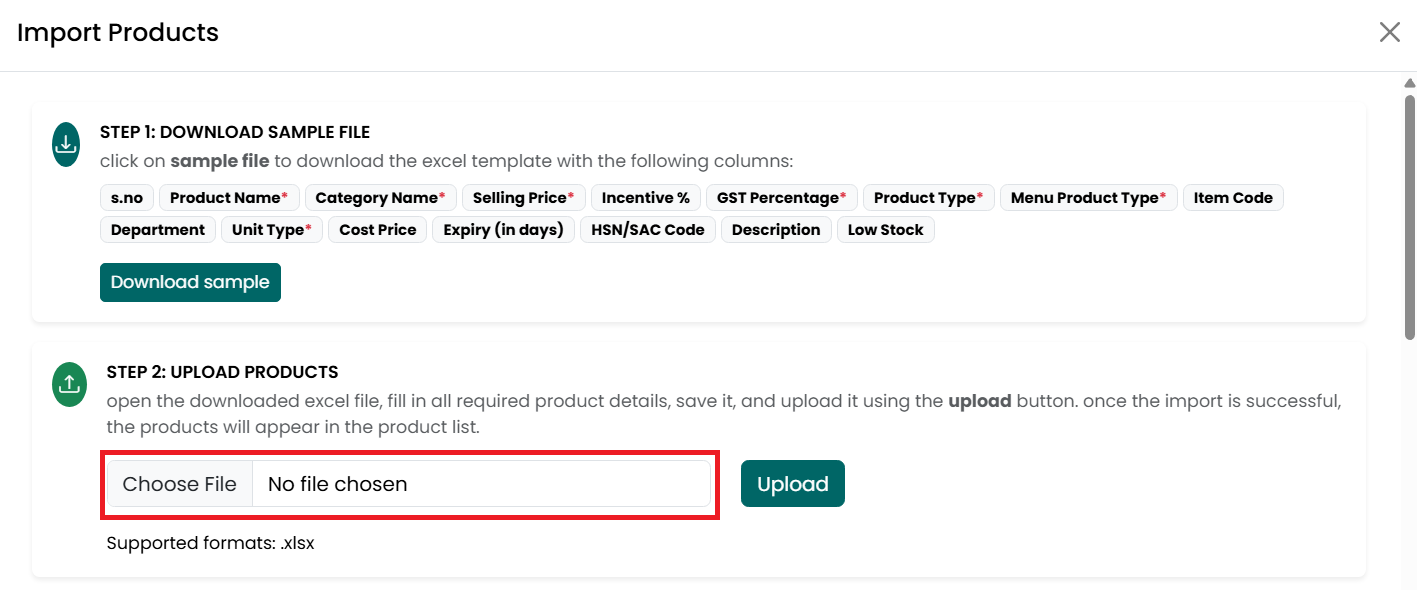Click the Unit Type column tag
This screenshot has height=590, width=1417.
pos(272,230)
